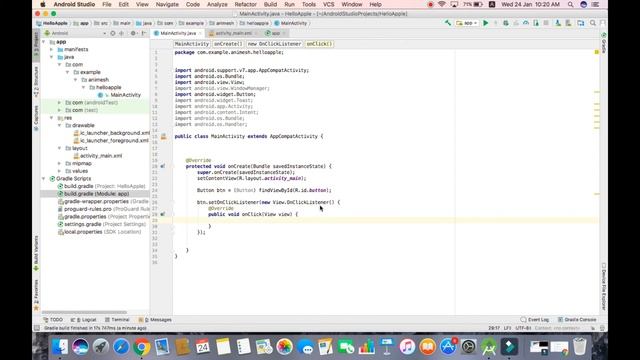This screenshot has width=640, height=360.
Task: Click the hide project panel icon
Action: (144, 33)
